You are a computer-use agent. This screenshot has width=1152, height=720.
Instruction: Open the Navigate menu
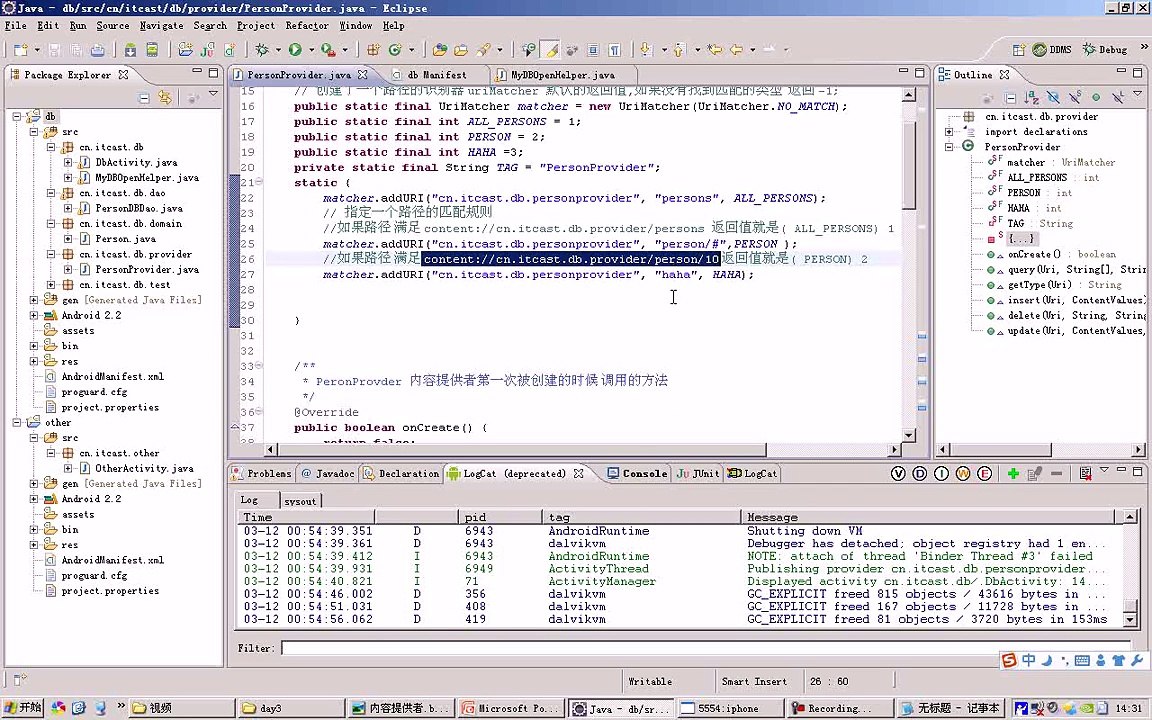click(x=162, y=26)
